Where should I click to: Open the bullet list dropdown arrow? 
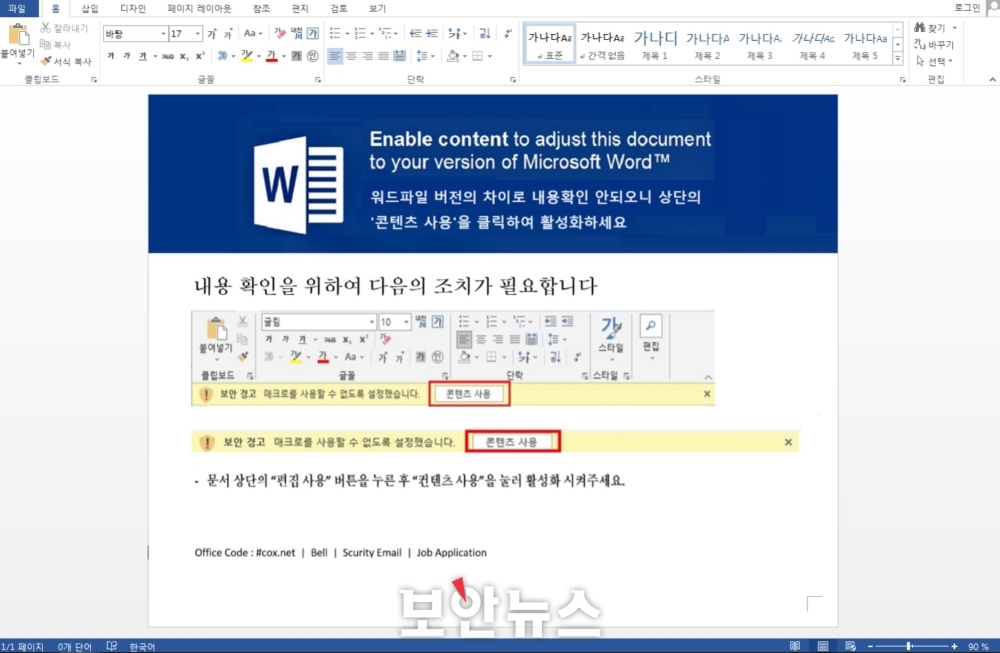[x=347, y=33]
